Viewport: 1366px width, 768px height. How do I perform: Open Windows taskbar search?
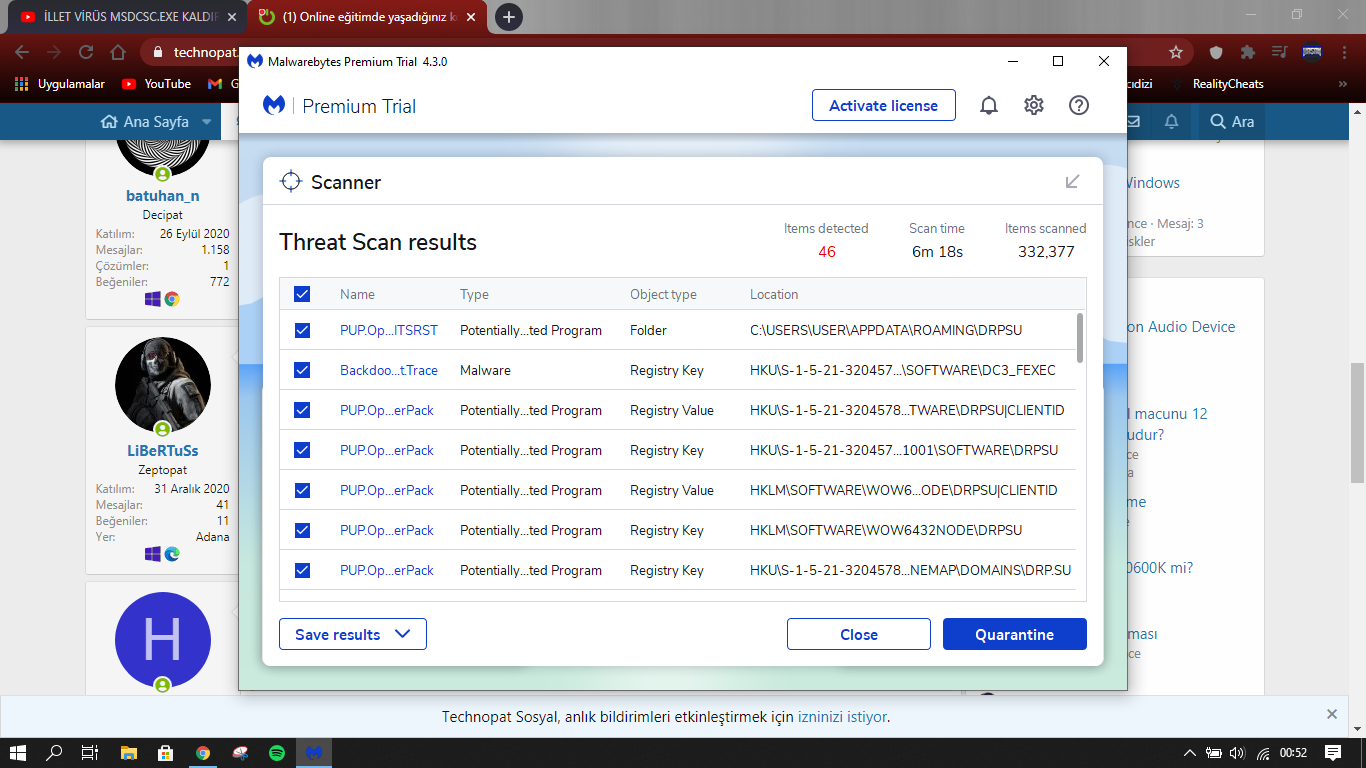pos(54,753)
